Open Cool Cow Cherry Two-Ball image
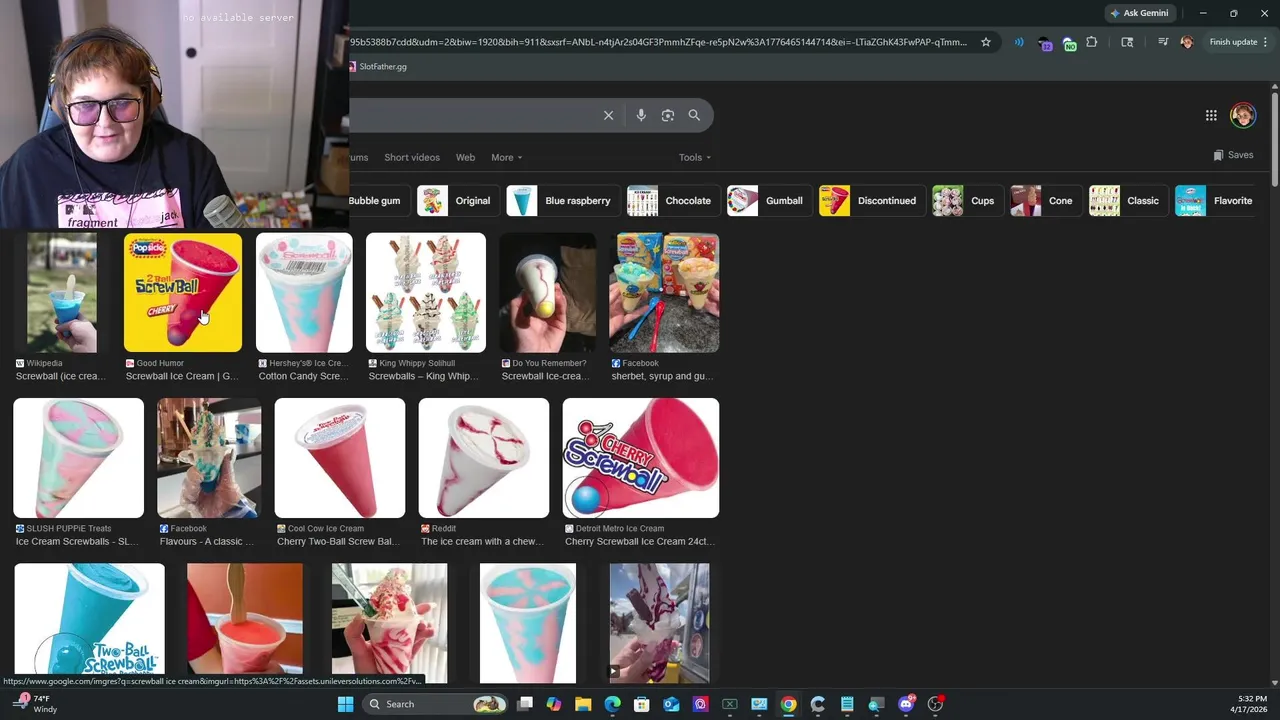 point(340,458)
